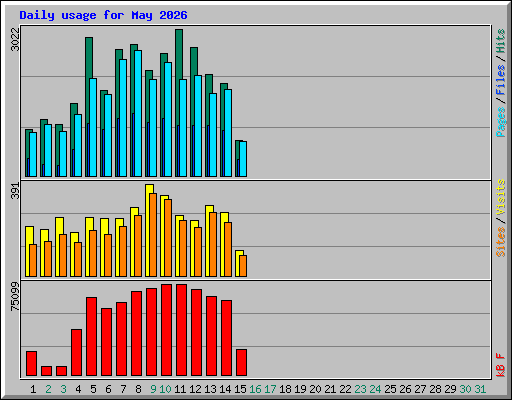Click day 22 on the x-axis
Image resolution: width=512 pixels, height=400 pixels.
pos(345,389)
